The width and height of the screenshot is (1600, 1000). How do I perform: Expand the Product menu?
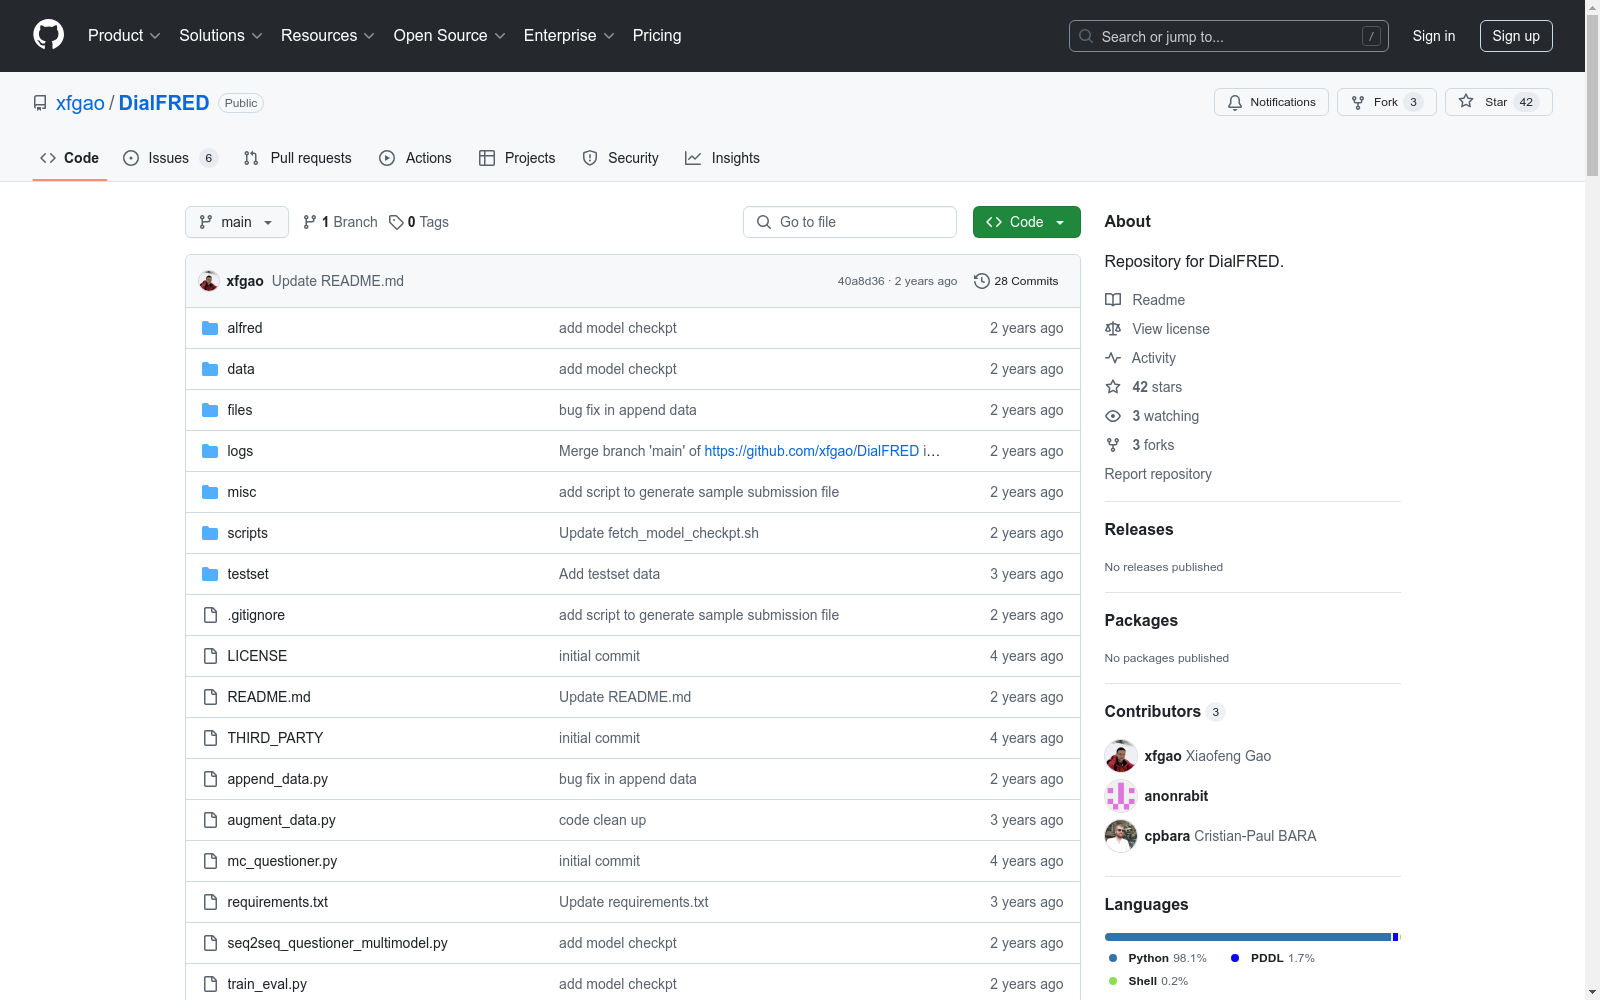pyautogui.click(x=124, y=35)
